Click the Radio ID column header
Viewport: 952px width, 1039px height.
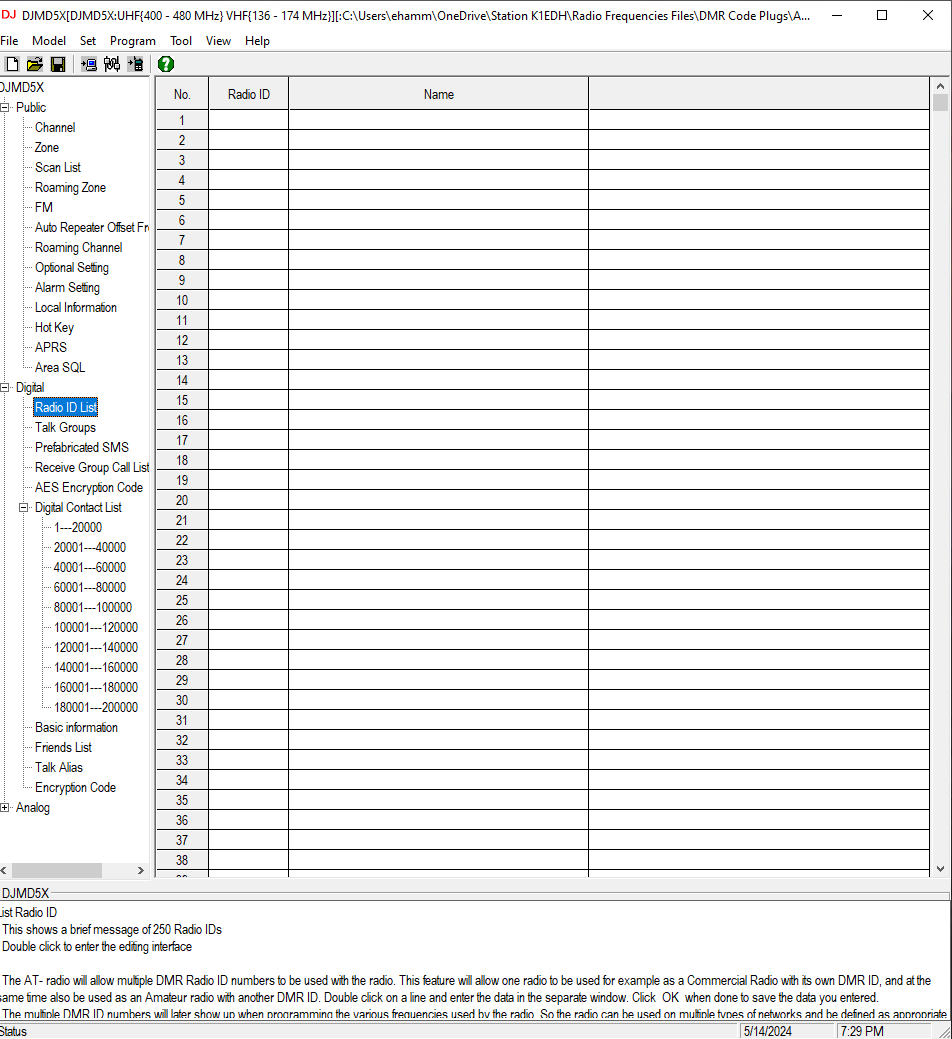pyautogui.click(x=248, y=94)
